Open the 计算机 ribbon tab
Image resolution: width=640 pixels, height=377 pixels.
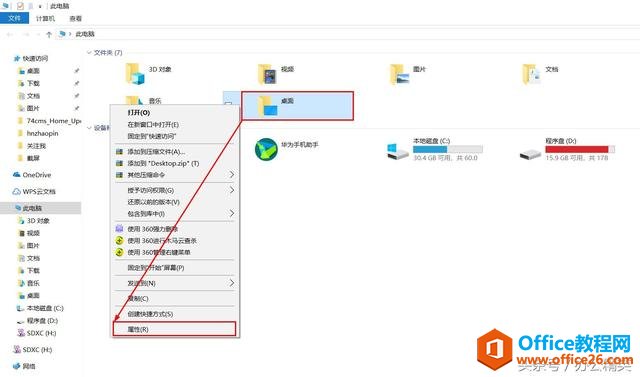pos(45,18)
